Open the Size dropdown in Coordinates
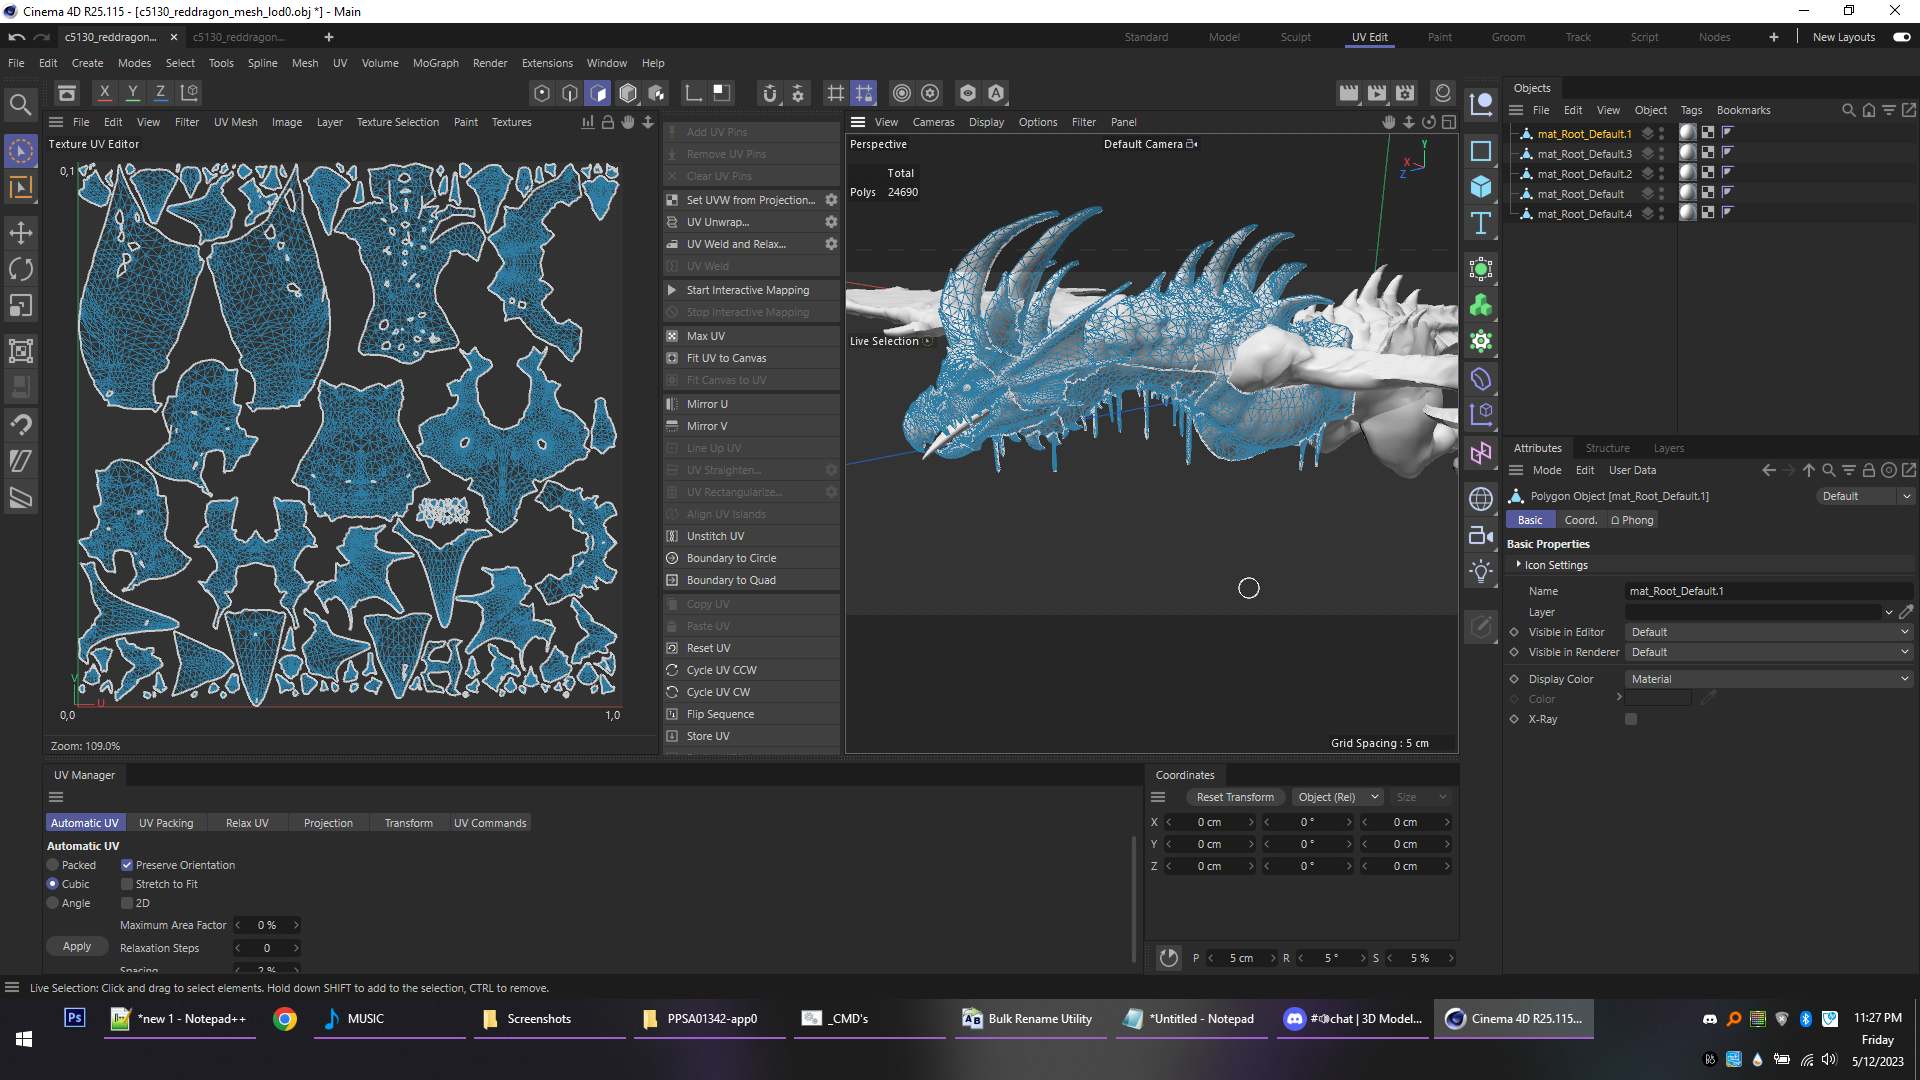Viewport: 1920px width, 1080px height. point(1422,797)
